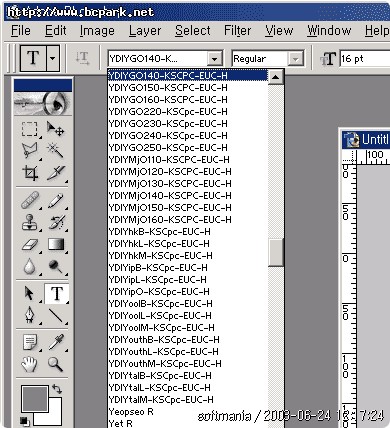Click the foreground color swatch
The width and height of the screenshot is (390, 428).
(35, 399)
